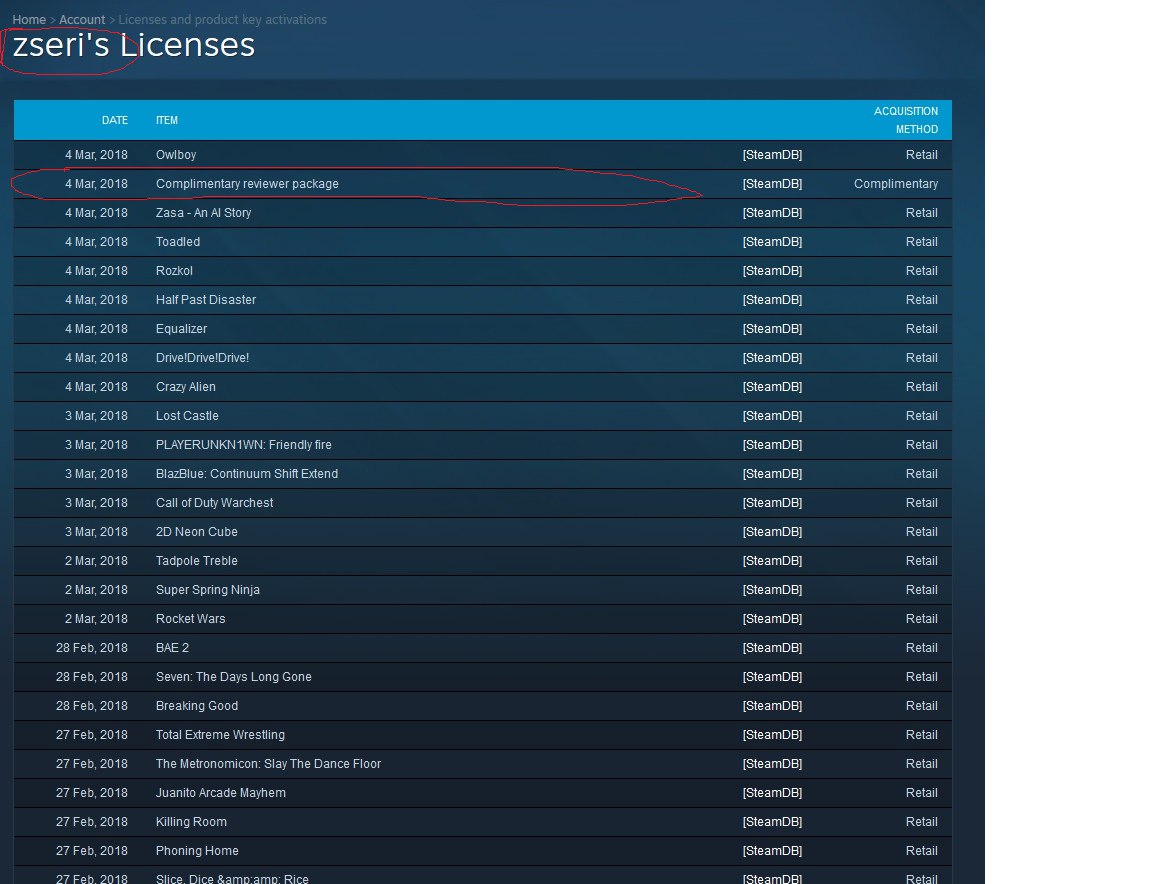Open SteamDB link for Super Spring Ninja
The image size is (1152, 884).
[772, 590]
